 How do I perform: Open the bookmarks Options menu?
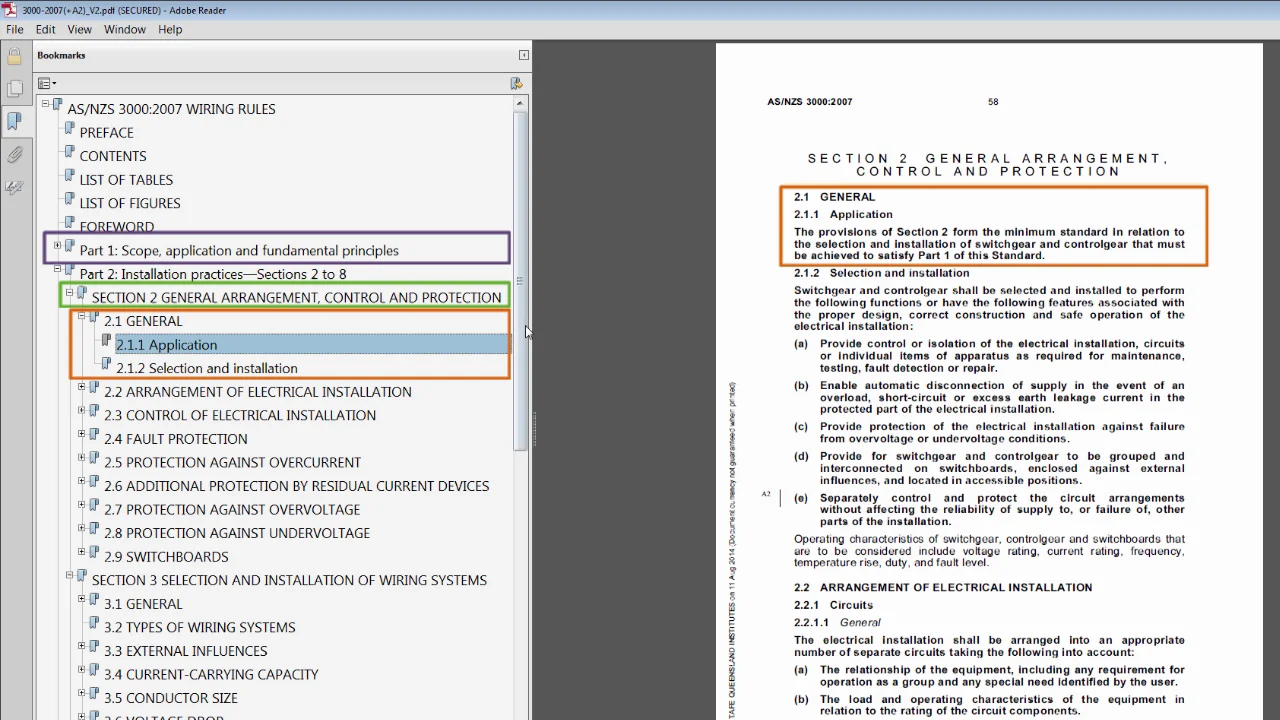point(47,83)
